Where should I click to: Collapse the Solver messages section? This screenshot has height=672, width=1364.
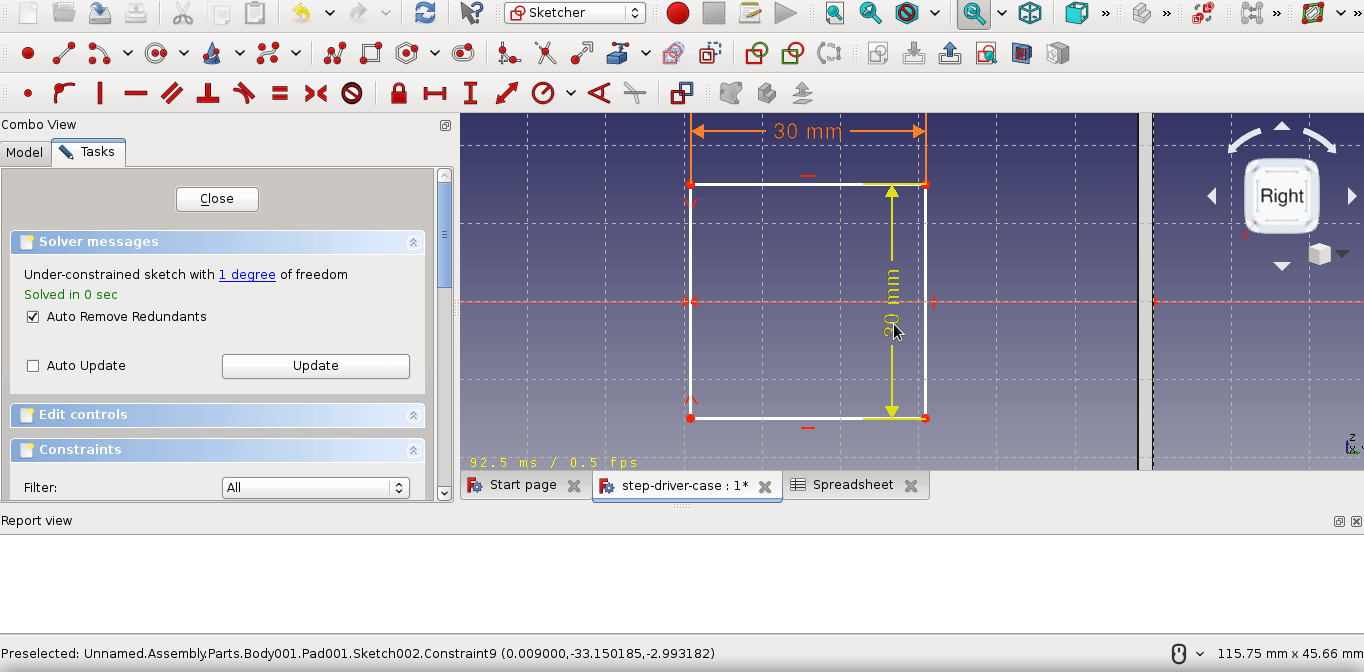[413, 242]
